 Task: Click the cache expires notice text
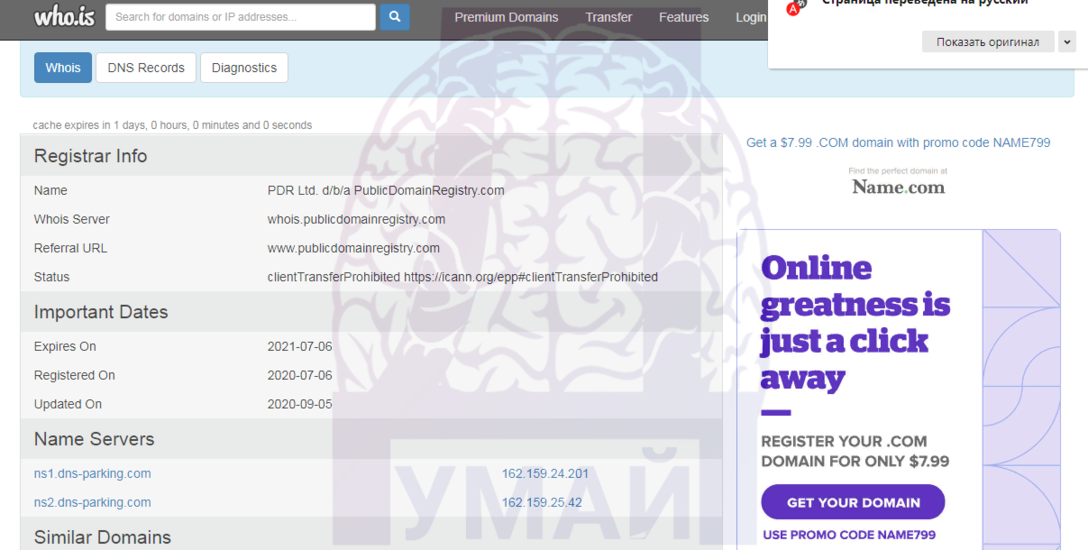(172, 126)
